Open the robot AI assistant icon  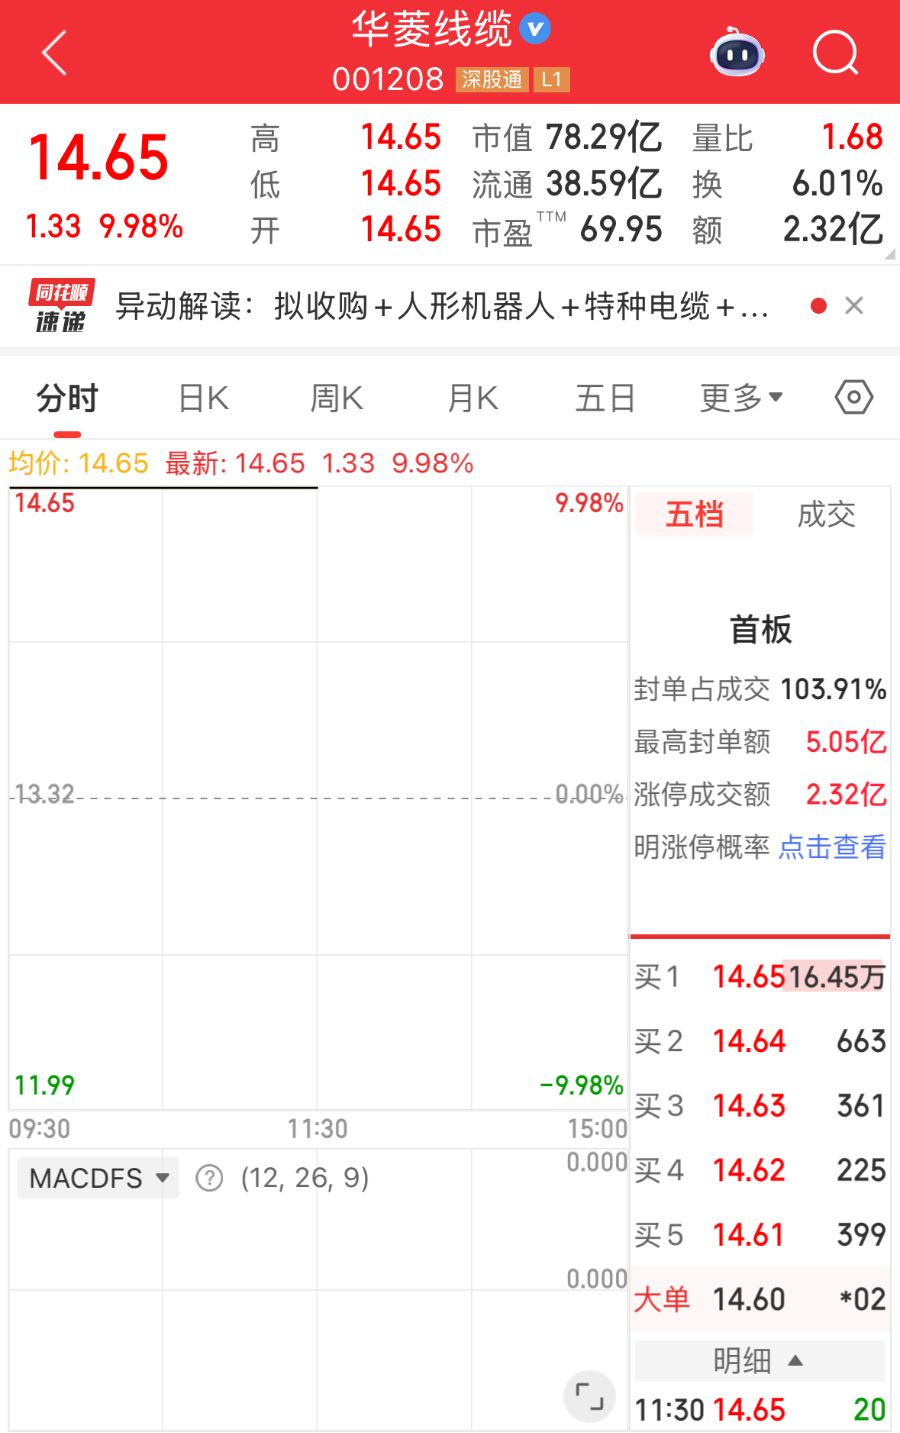click(737, 53)
